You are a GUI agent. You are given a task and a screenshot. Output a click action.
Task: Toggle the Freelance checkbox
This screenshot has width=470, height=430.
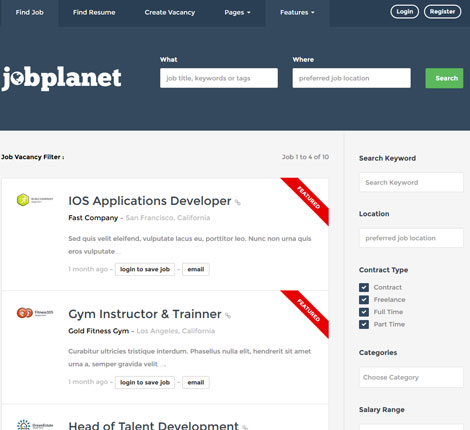pos(364,300)
